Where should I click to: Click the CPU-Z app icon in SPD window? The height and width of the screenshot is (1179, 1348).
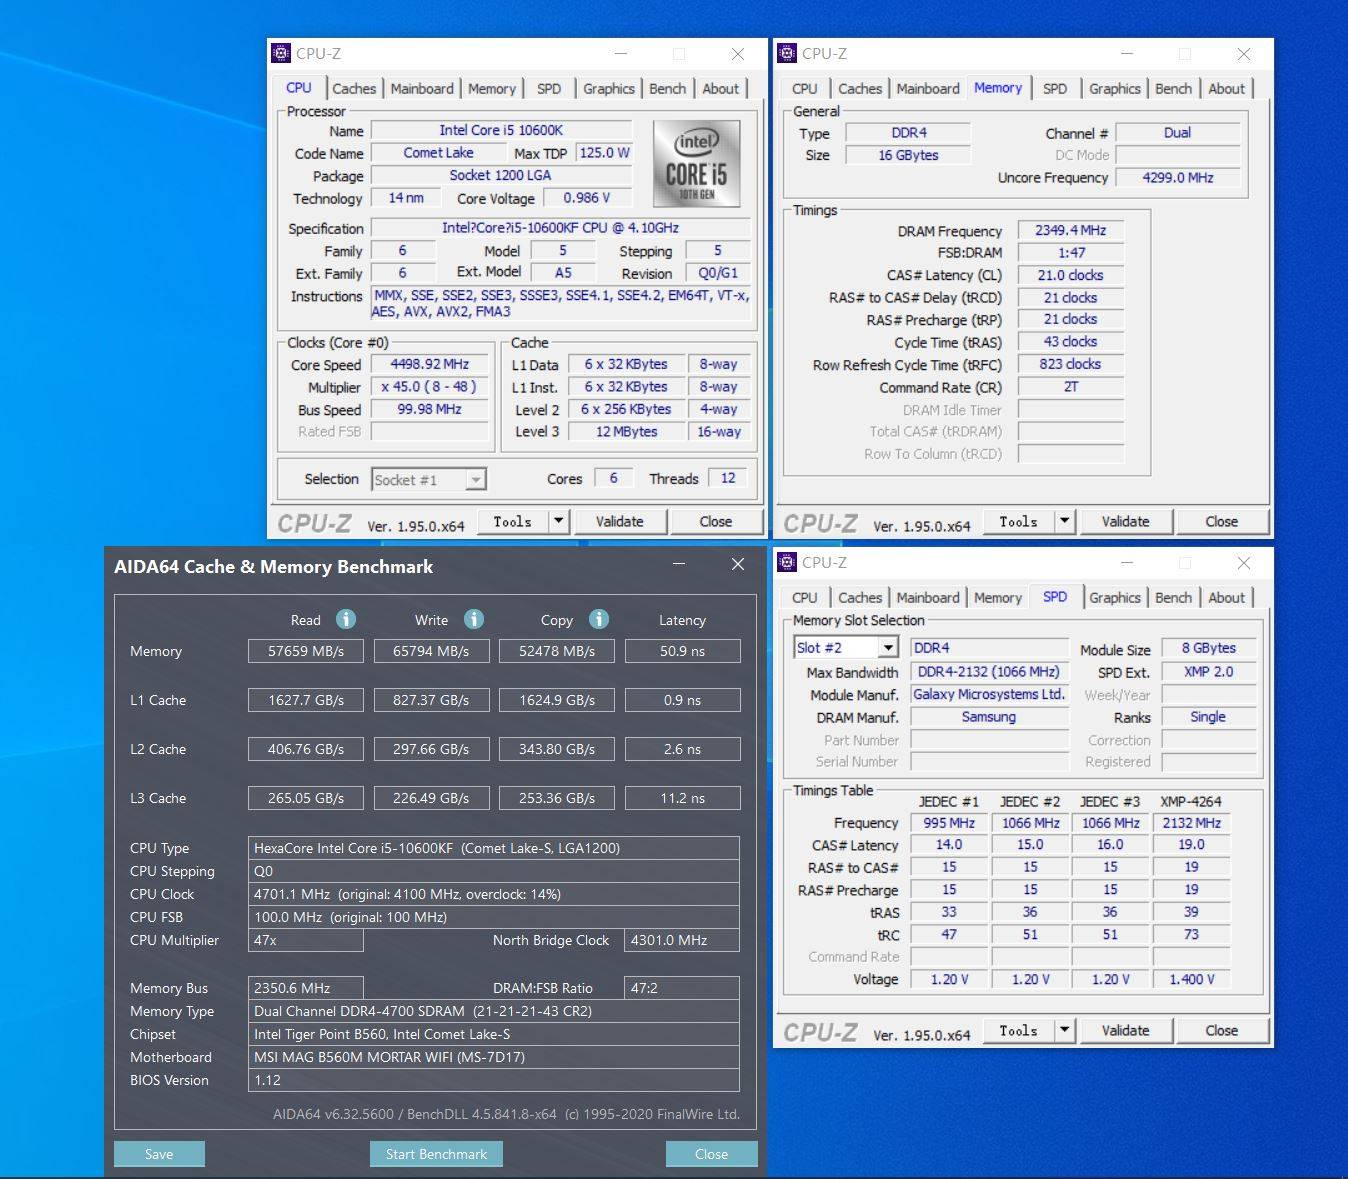coord(787,562)
